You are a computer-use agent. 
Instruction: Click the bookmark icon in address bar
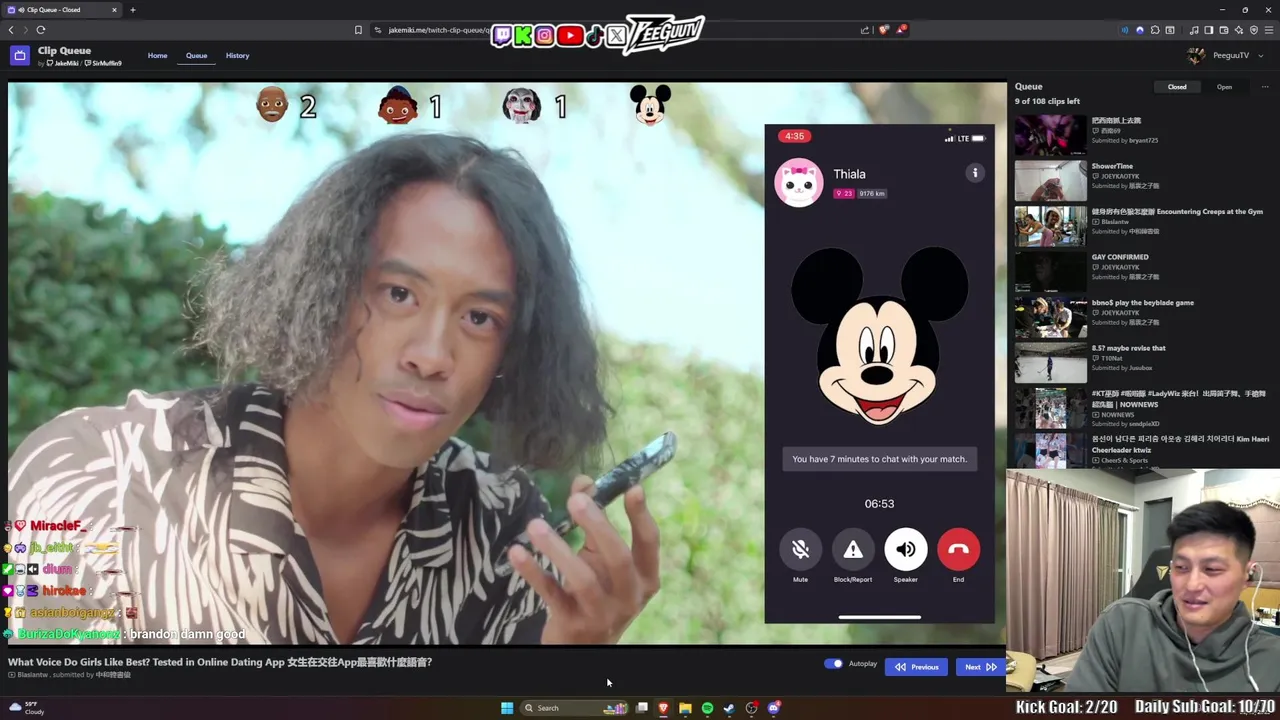pos(358,30)
